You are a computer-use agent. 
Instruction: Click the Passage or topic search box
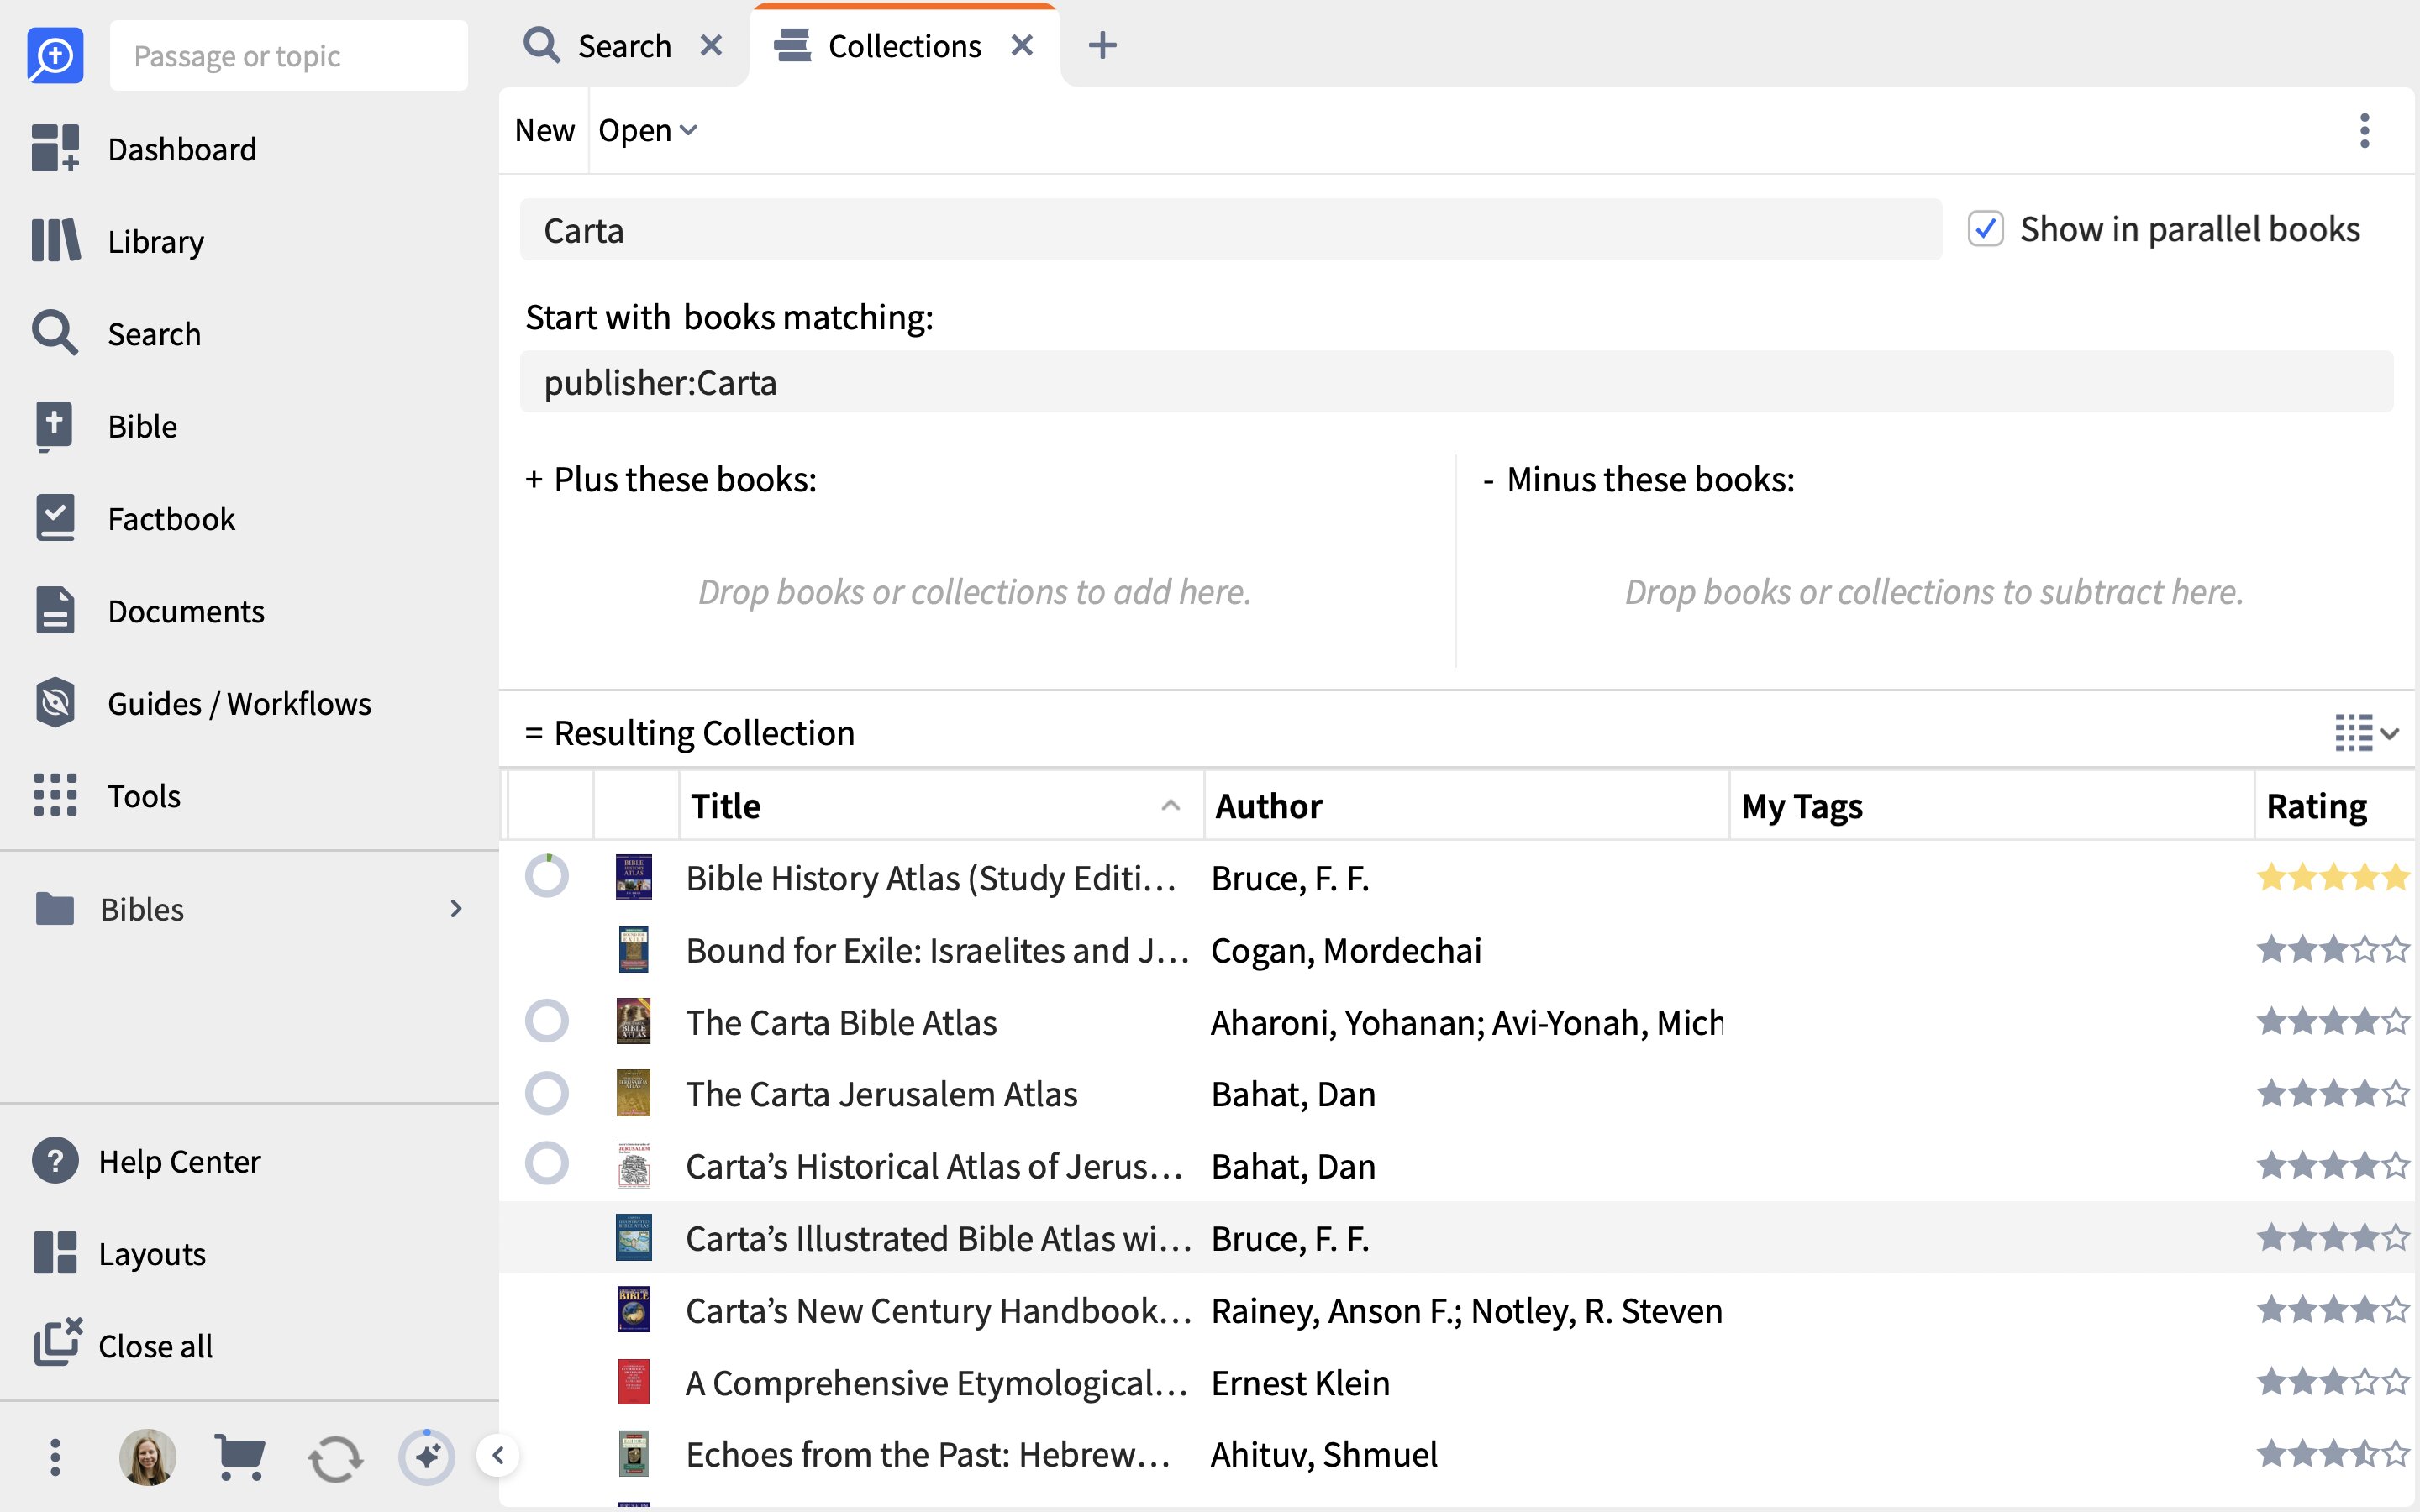pyautogui.click(x=289, y=56)
